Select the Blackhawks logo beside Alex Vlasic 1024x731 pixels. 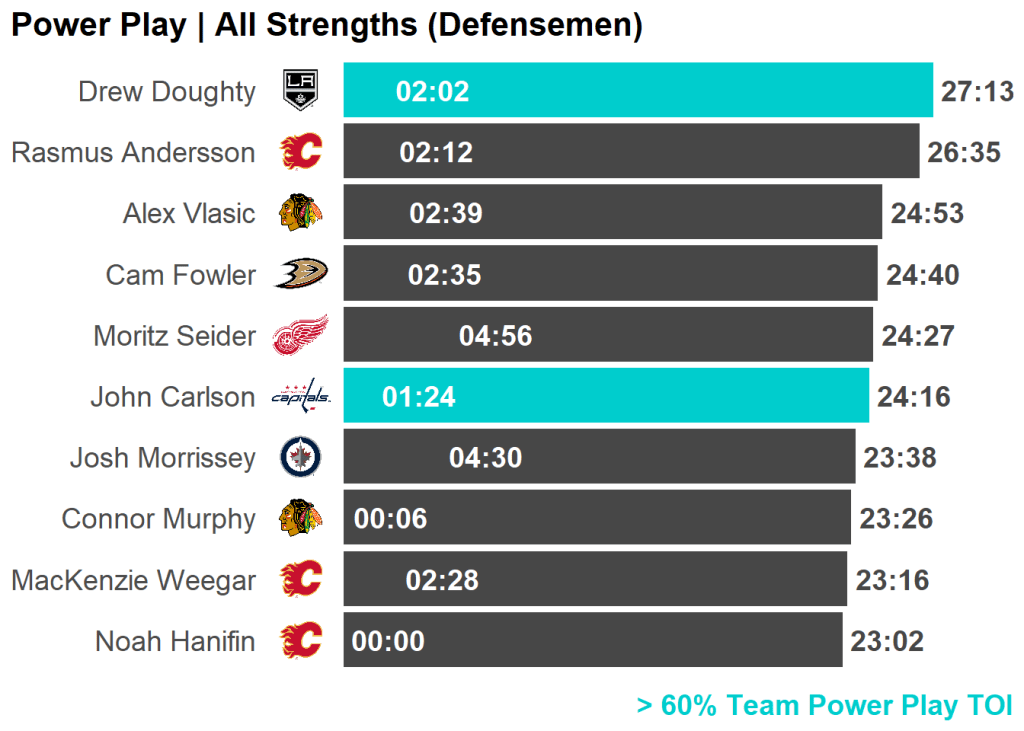300,213
